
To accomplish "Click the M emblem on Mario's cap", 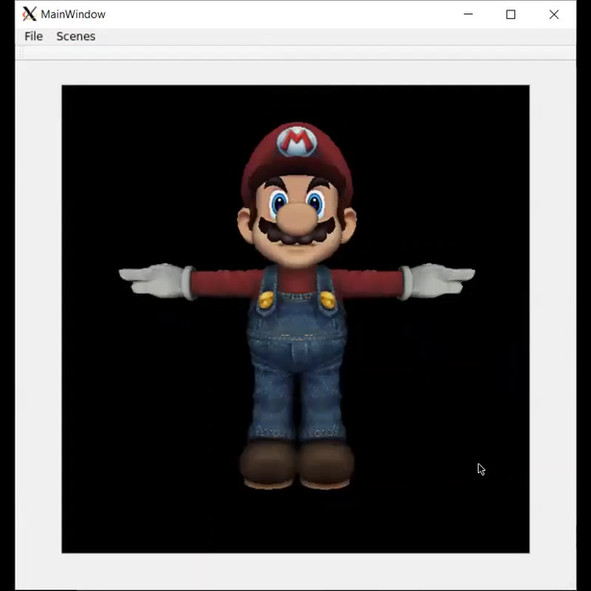I will [x=297, y=142].
